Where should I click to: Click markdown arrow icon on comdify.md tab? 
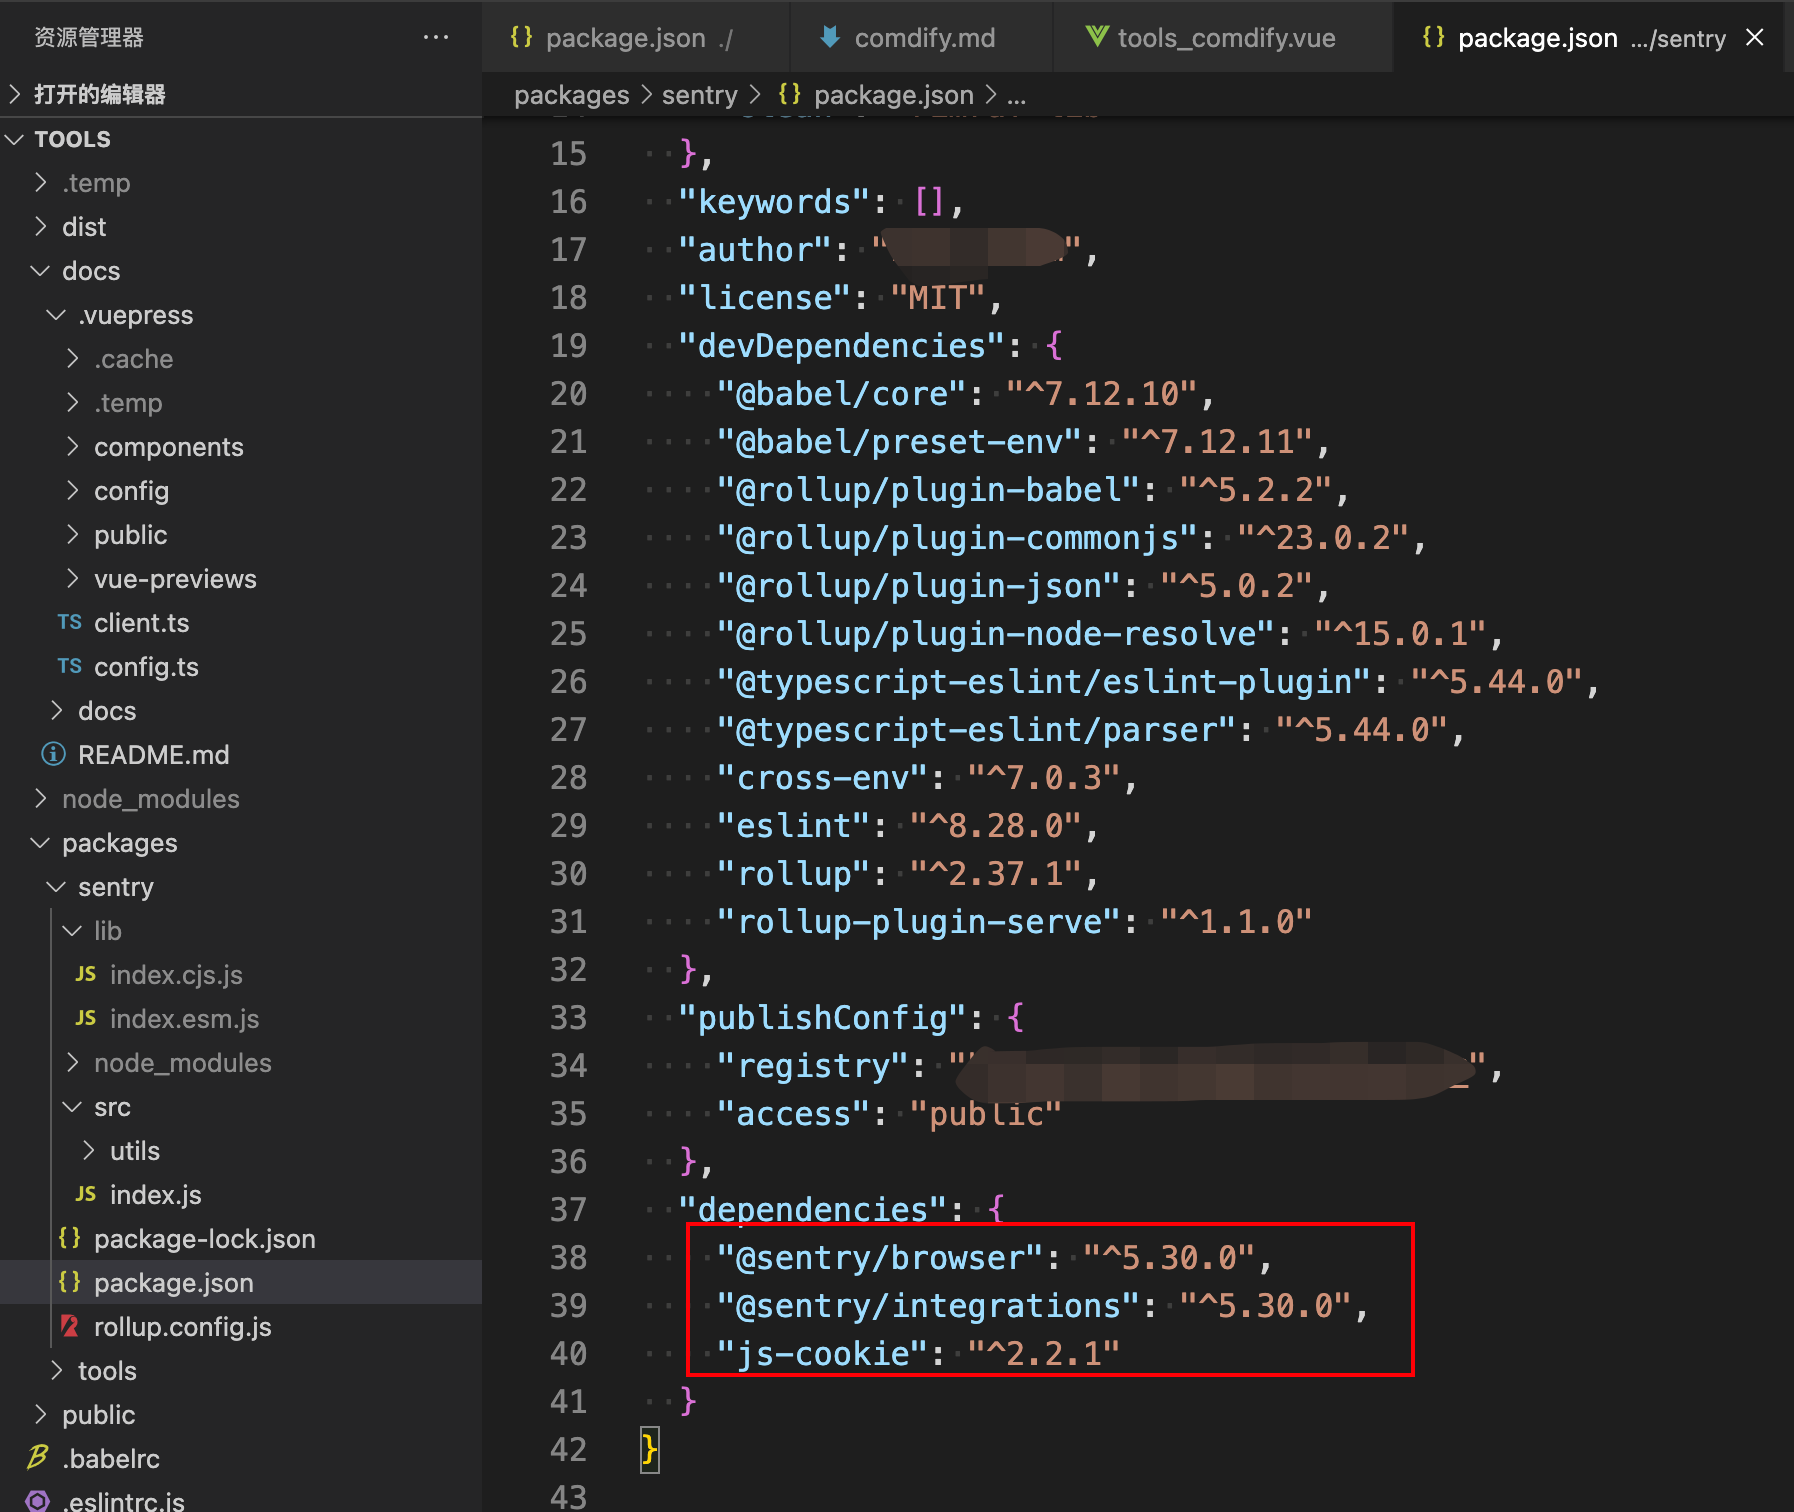(829, 38)
